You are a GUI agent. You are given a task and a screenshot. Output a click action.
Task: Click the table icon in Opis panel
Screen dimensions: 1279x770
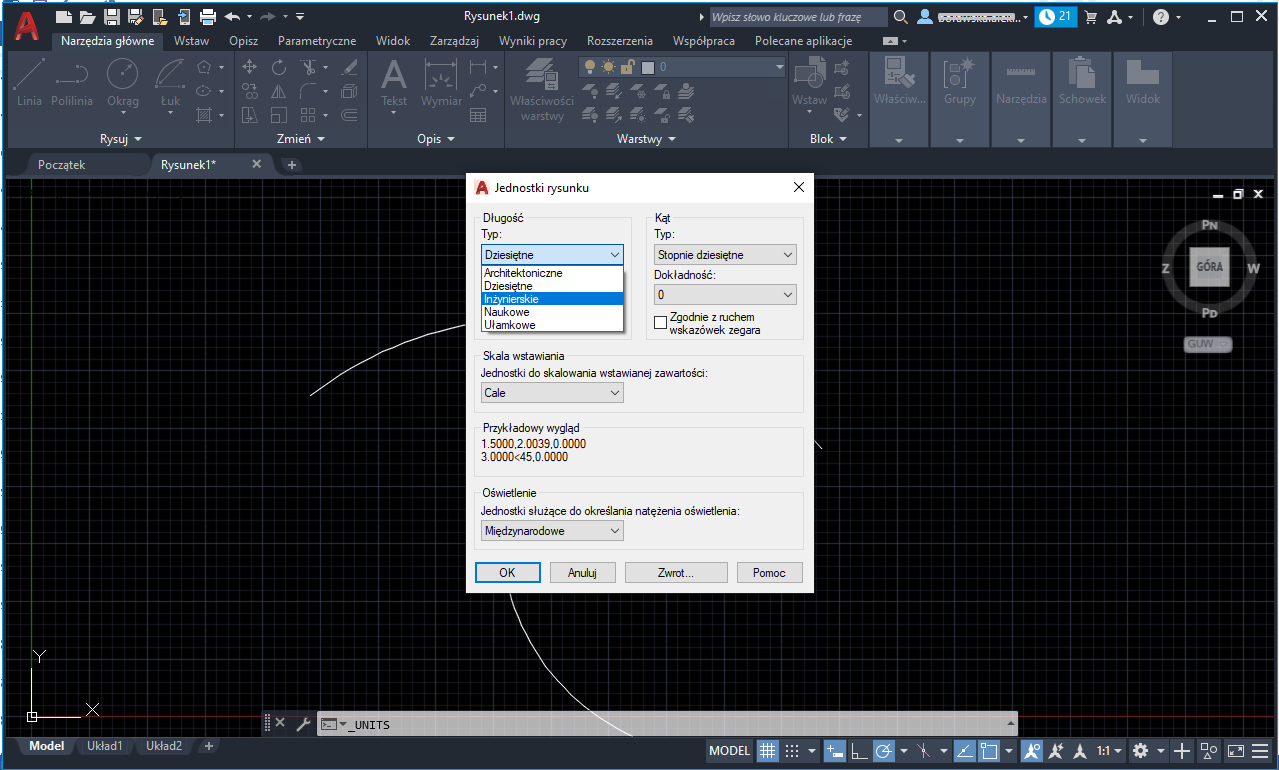click(478, 115)
